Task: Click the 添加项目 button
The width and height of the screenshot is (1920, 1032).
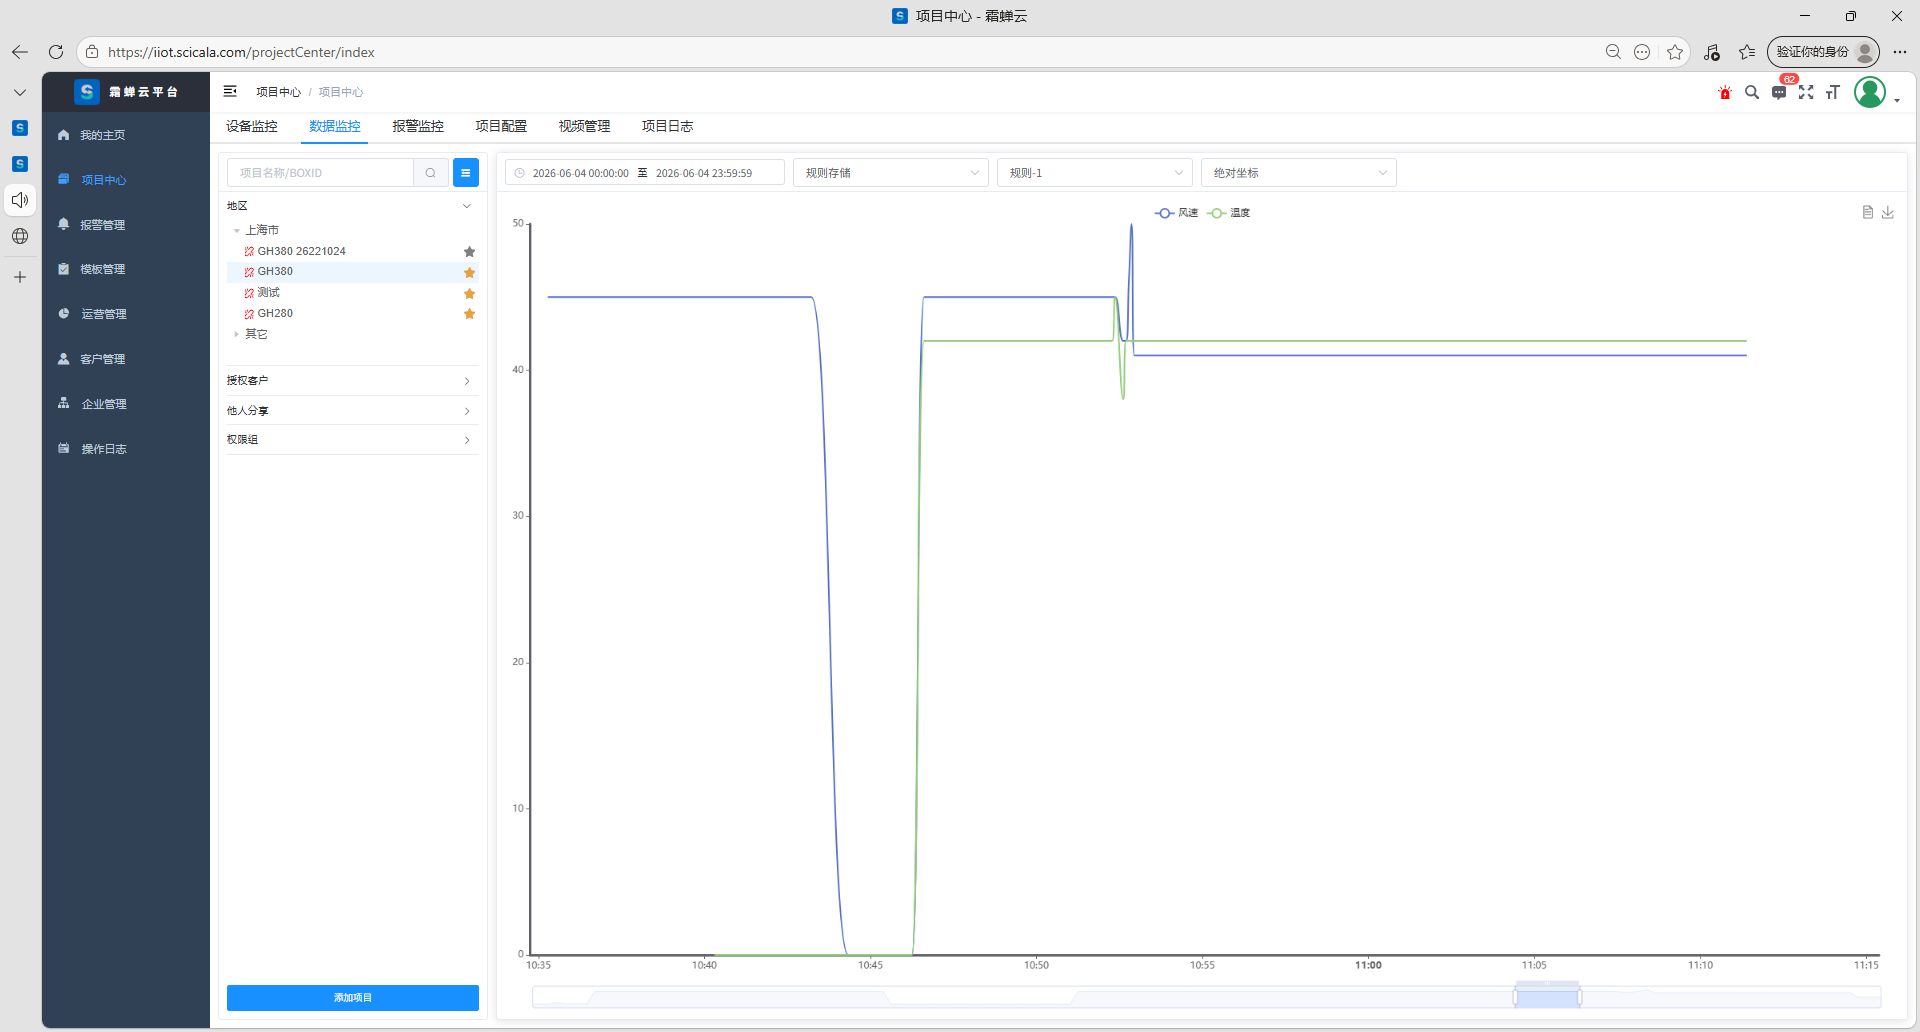Action: (352, 998)
